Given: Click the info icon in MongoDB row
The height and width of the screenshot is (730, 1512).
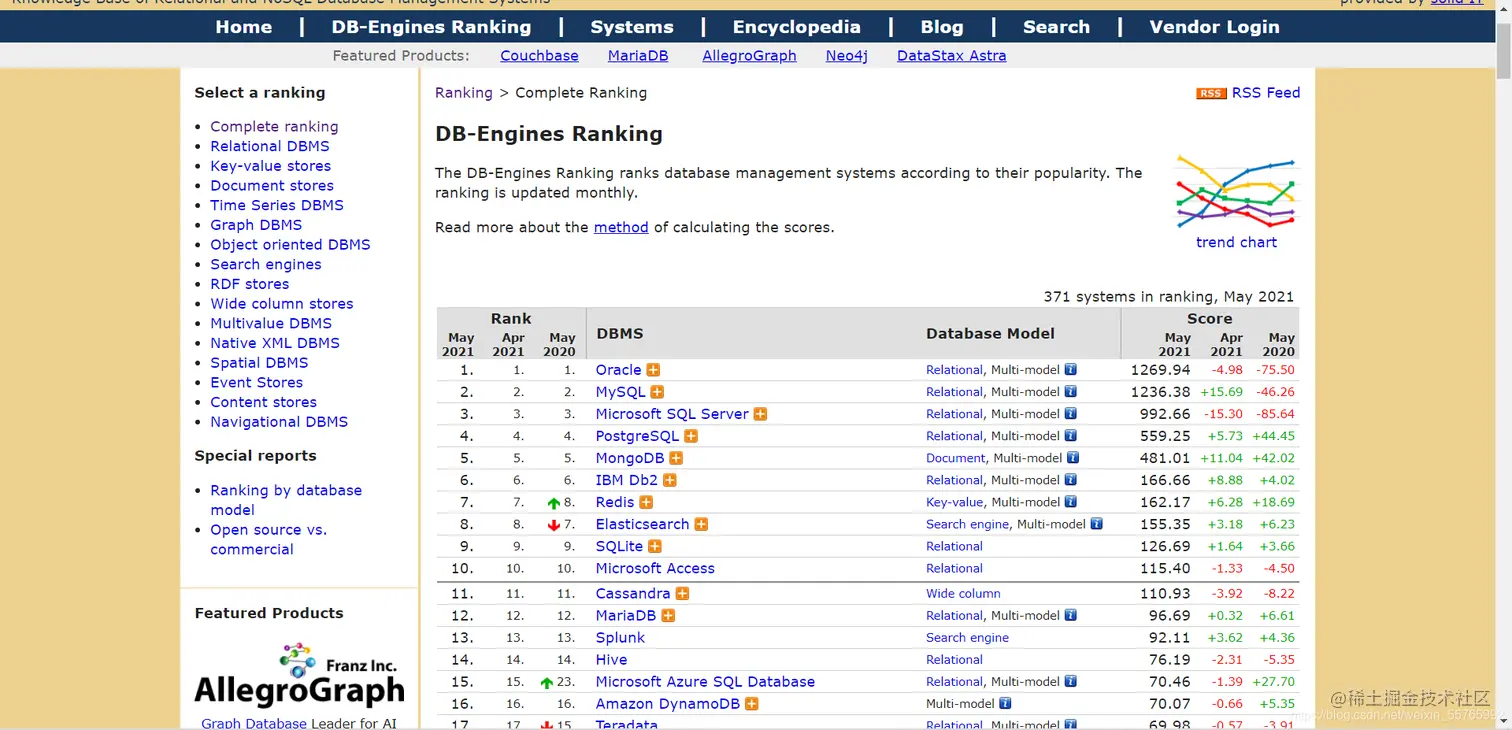Looking at the screenshot, I should pyautogui.click(x=1073, y=458).
